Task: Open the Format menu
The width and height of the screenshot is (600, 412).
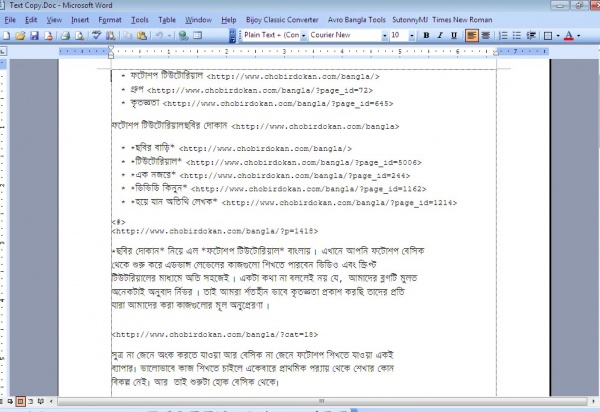Action: coord(110,20)
